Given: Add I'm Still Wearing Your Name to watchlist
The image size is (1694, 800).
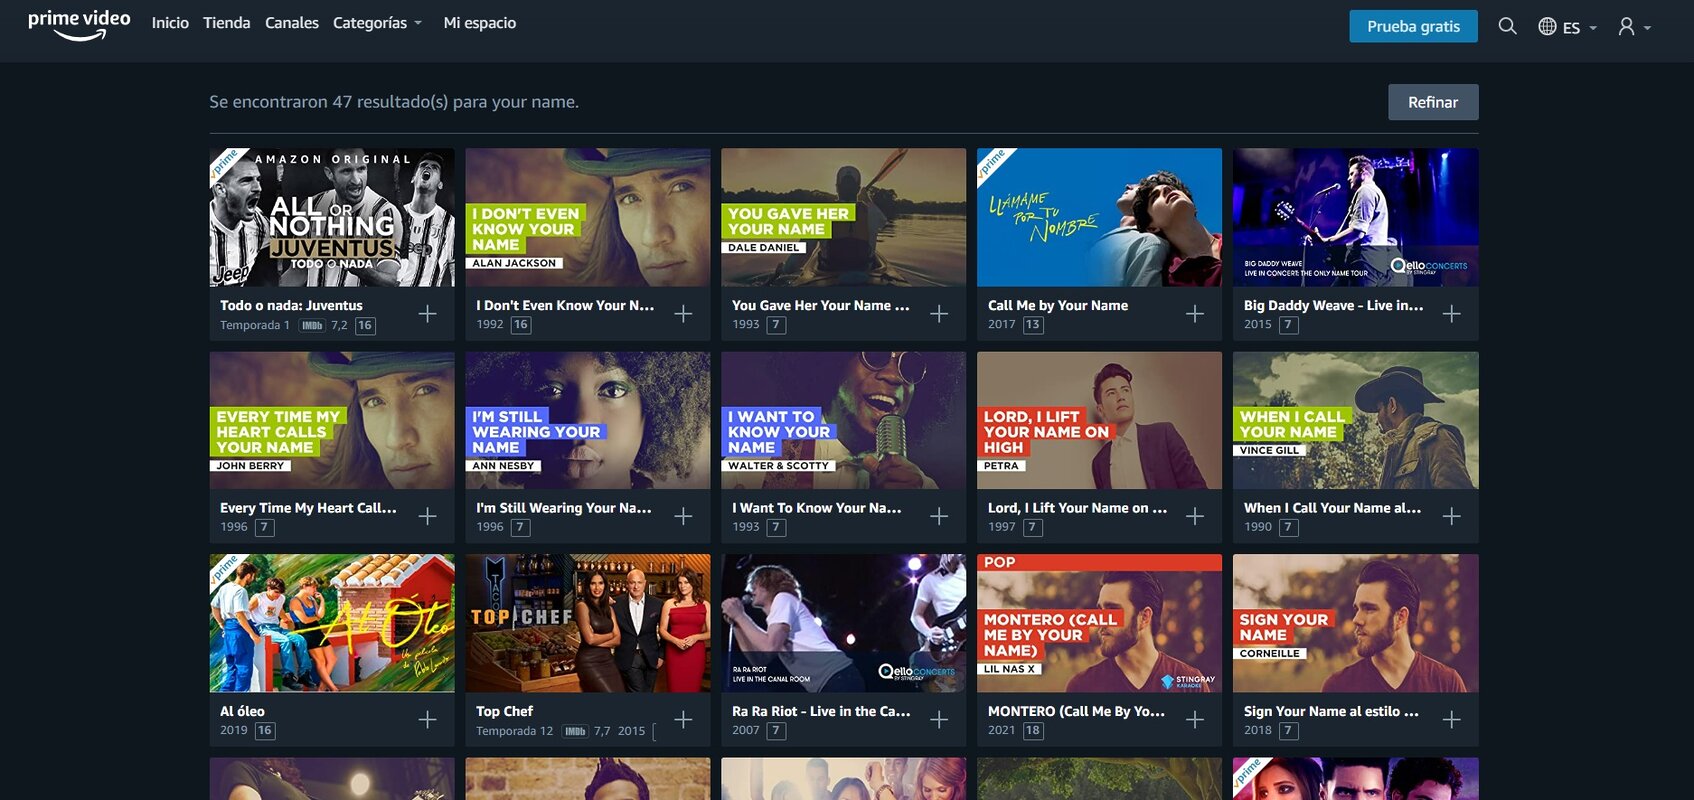Looking at the screenshot, I should pos(683,516).
